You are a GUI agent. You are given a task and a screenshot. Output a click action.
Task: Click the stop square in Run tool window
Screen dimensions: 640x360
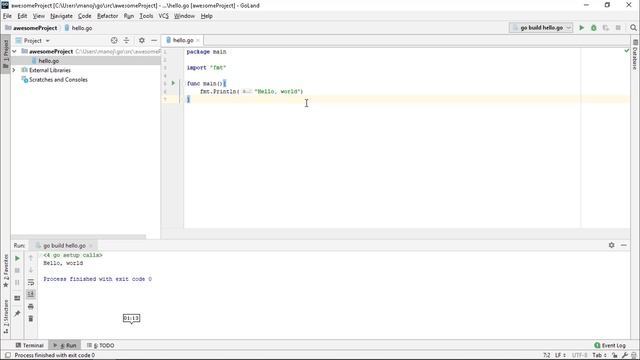pos(17,270)
